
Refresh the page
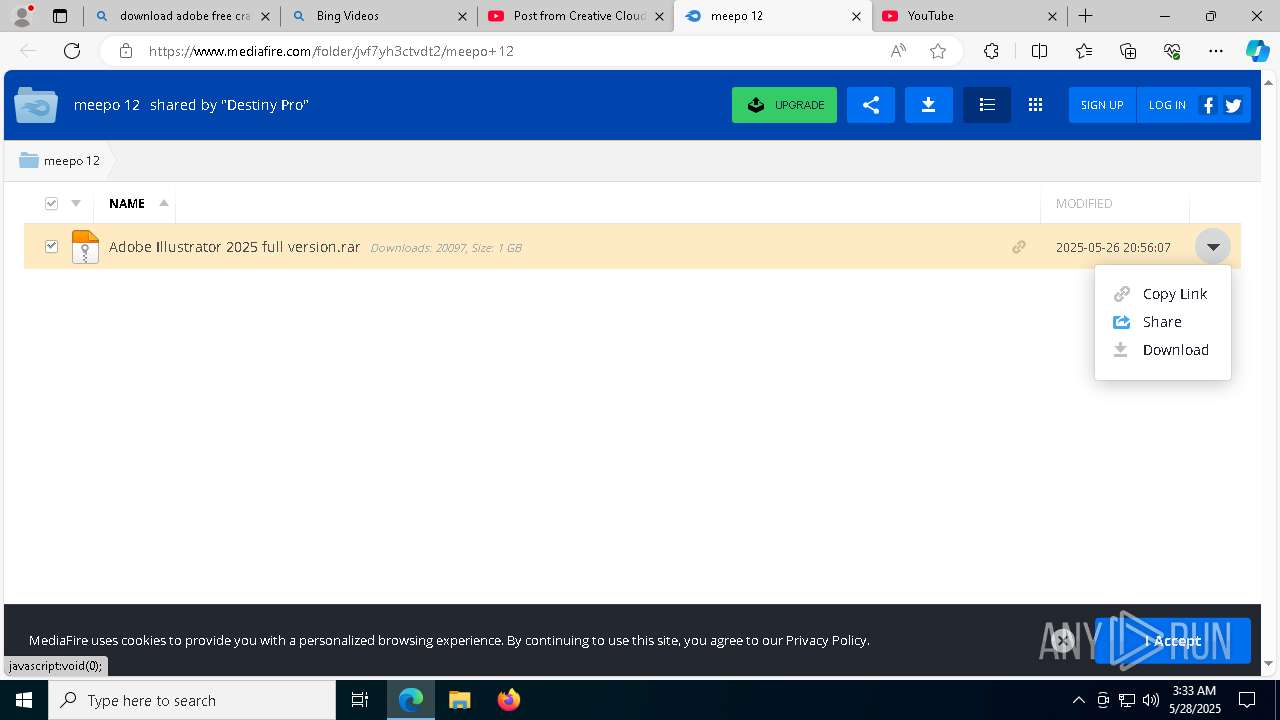point(72,51)
